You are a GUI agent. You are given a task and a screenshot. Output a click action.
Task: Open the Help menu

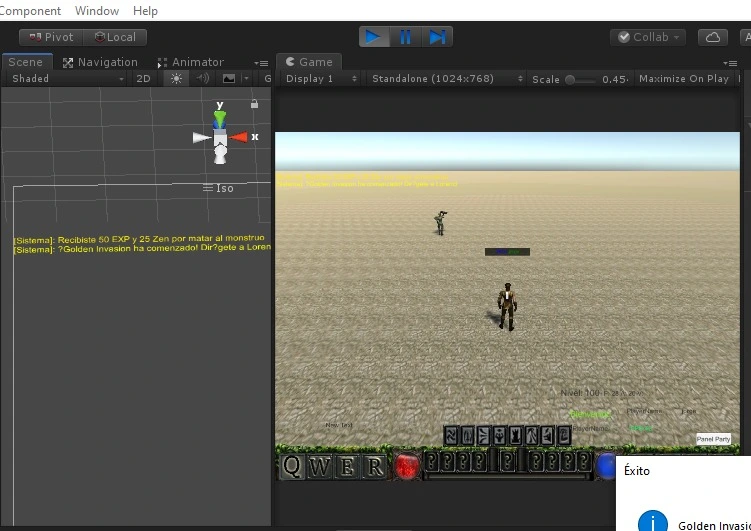(x=145, y=11)
